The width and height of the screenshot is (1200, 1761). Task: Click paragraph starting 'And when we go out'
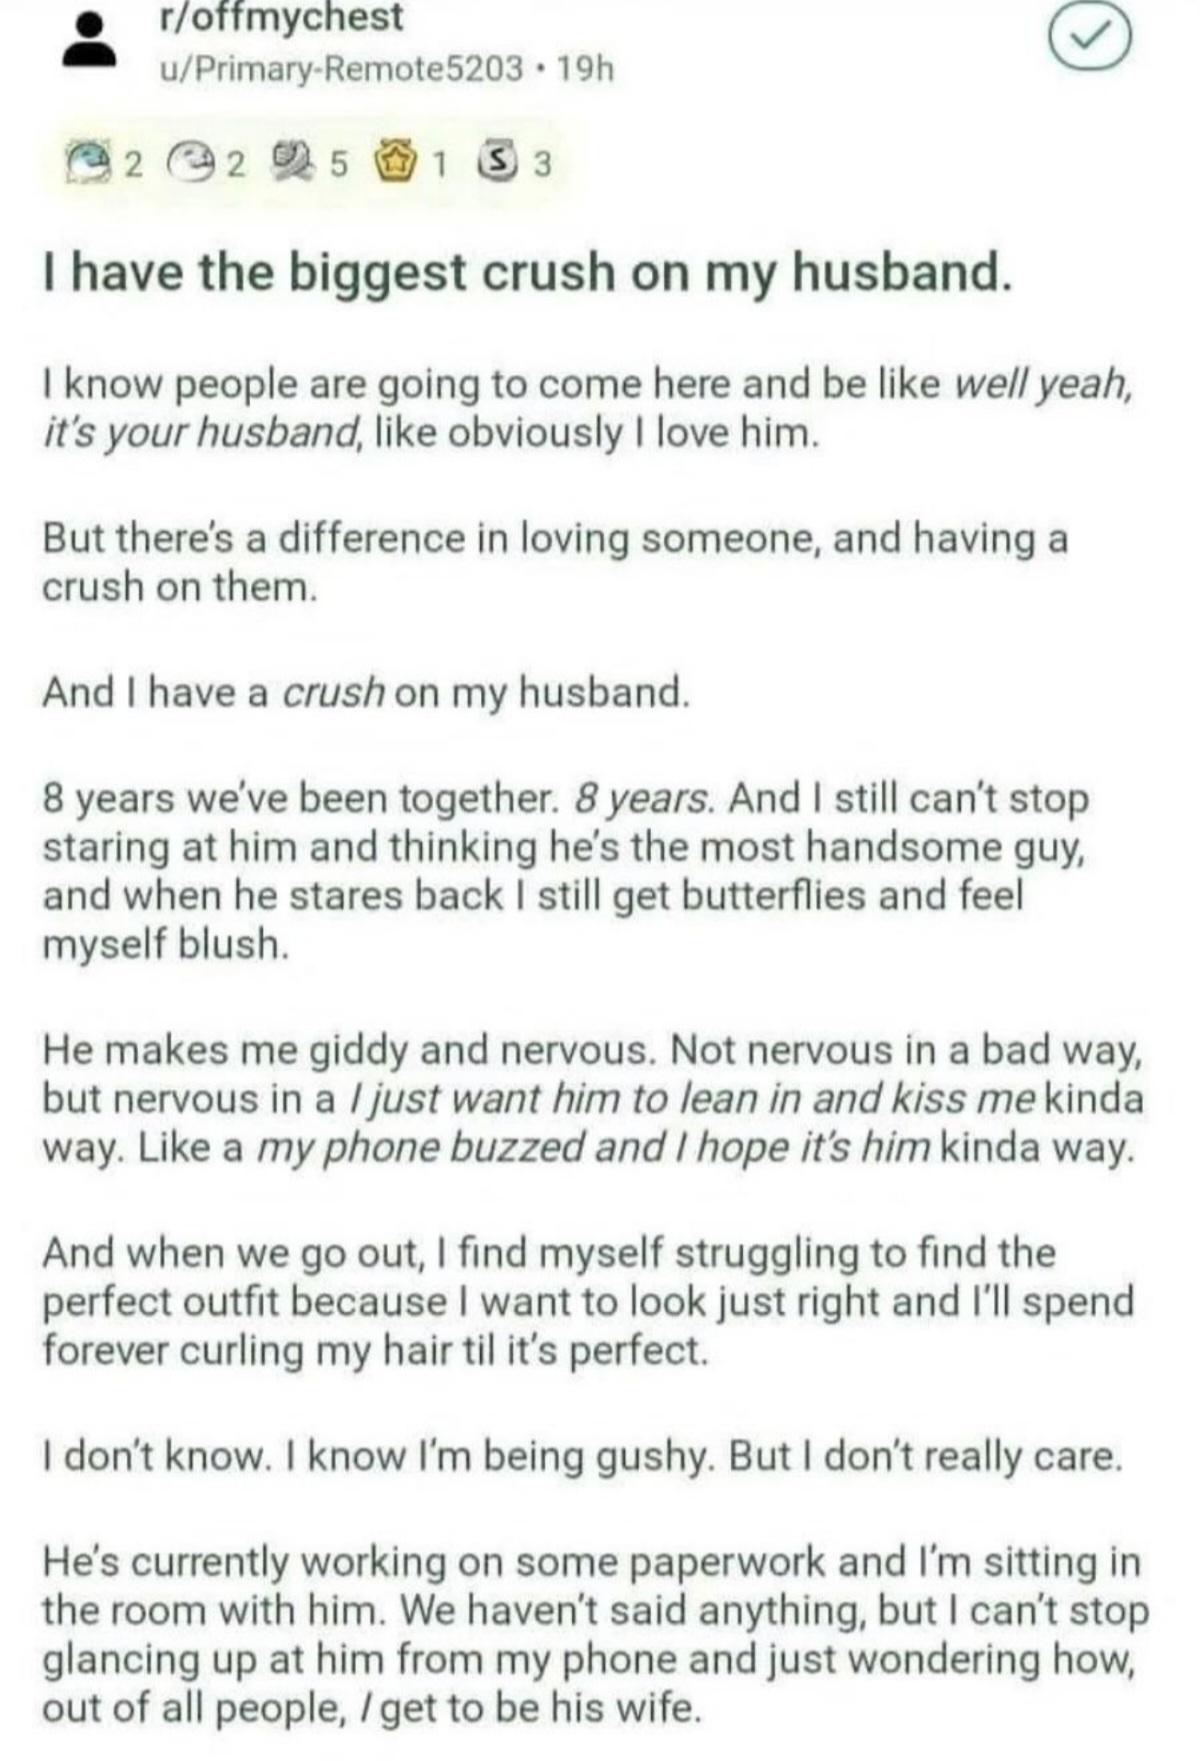[588, 1301]
